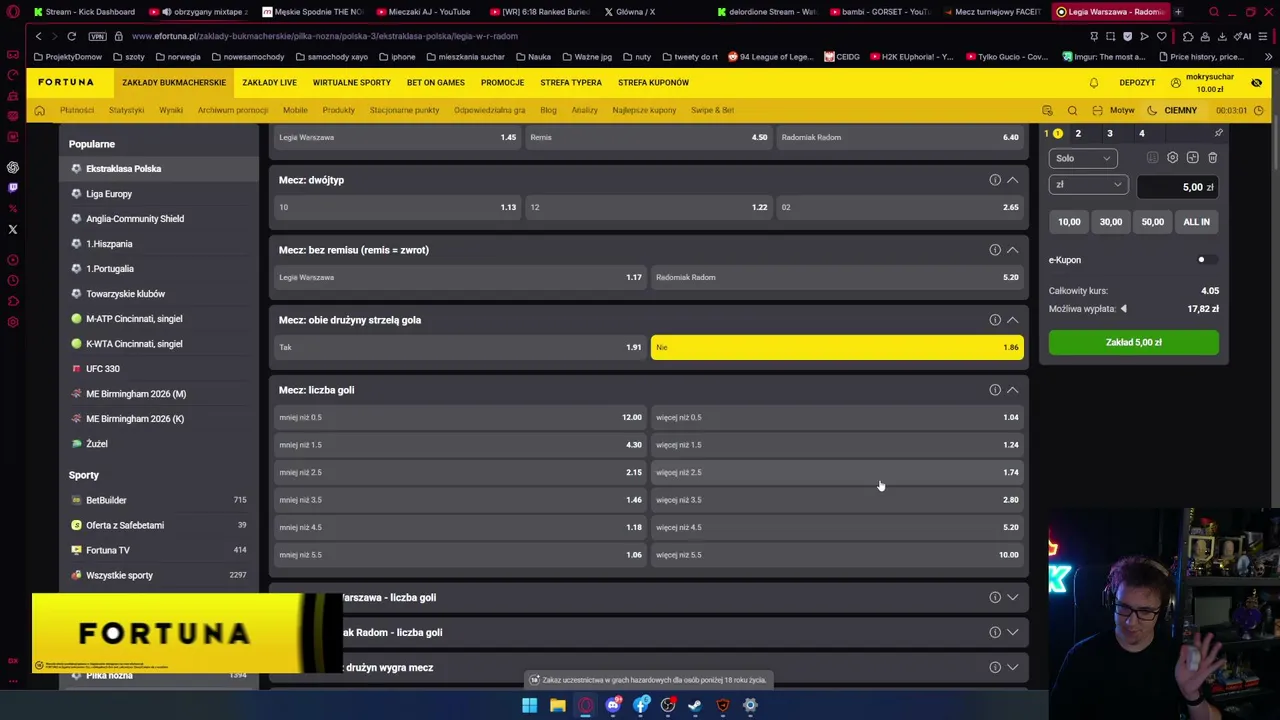
Task: Hide account balance with the eye icon
Action: point(1256,83)
